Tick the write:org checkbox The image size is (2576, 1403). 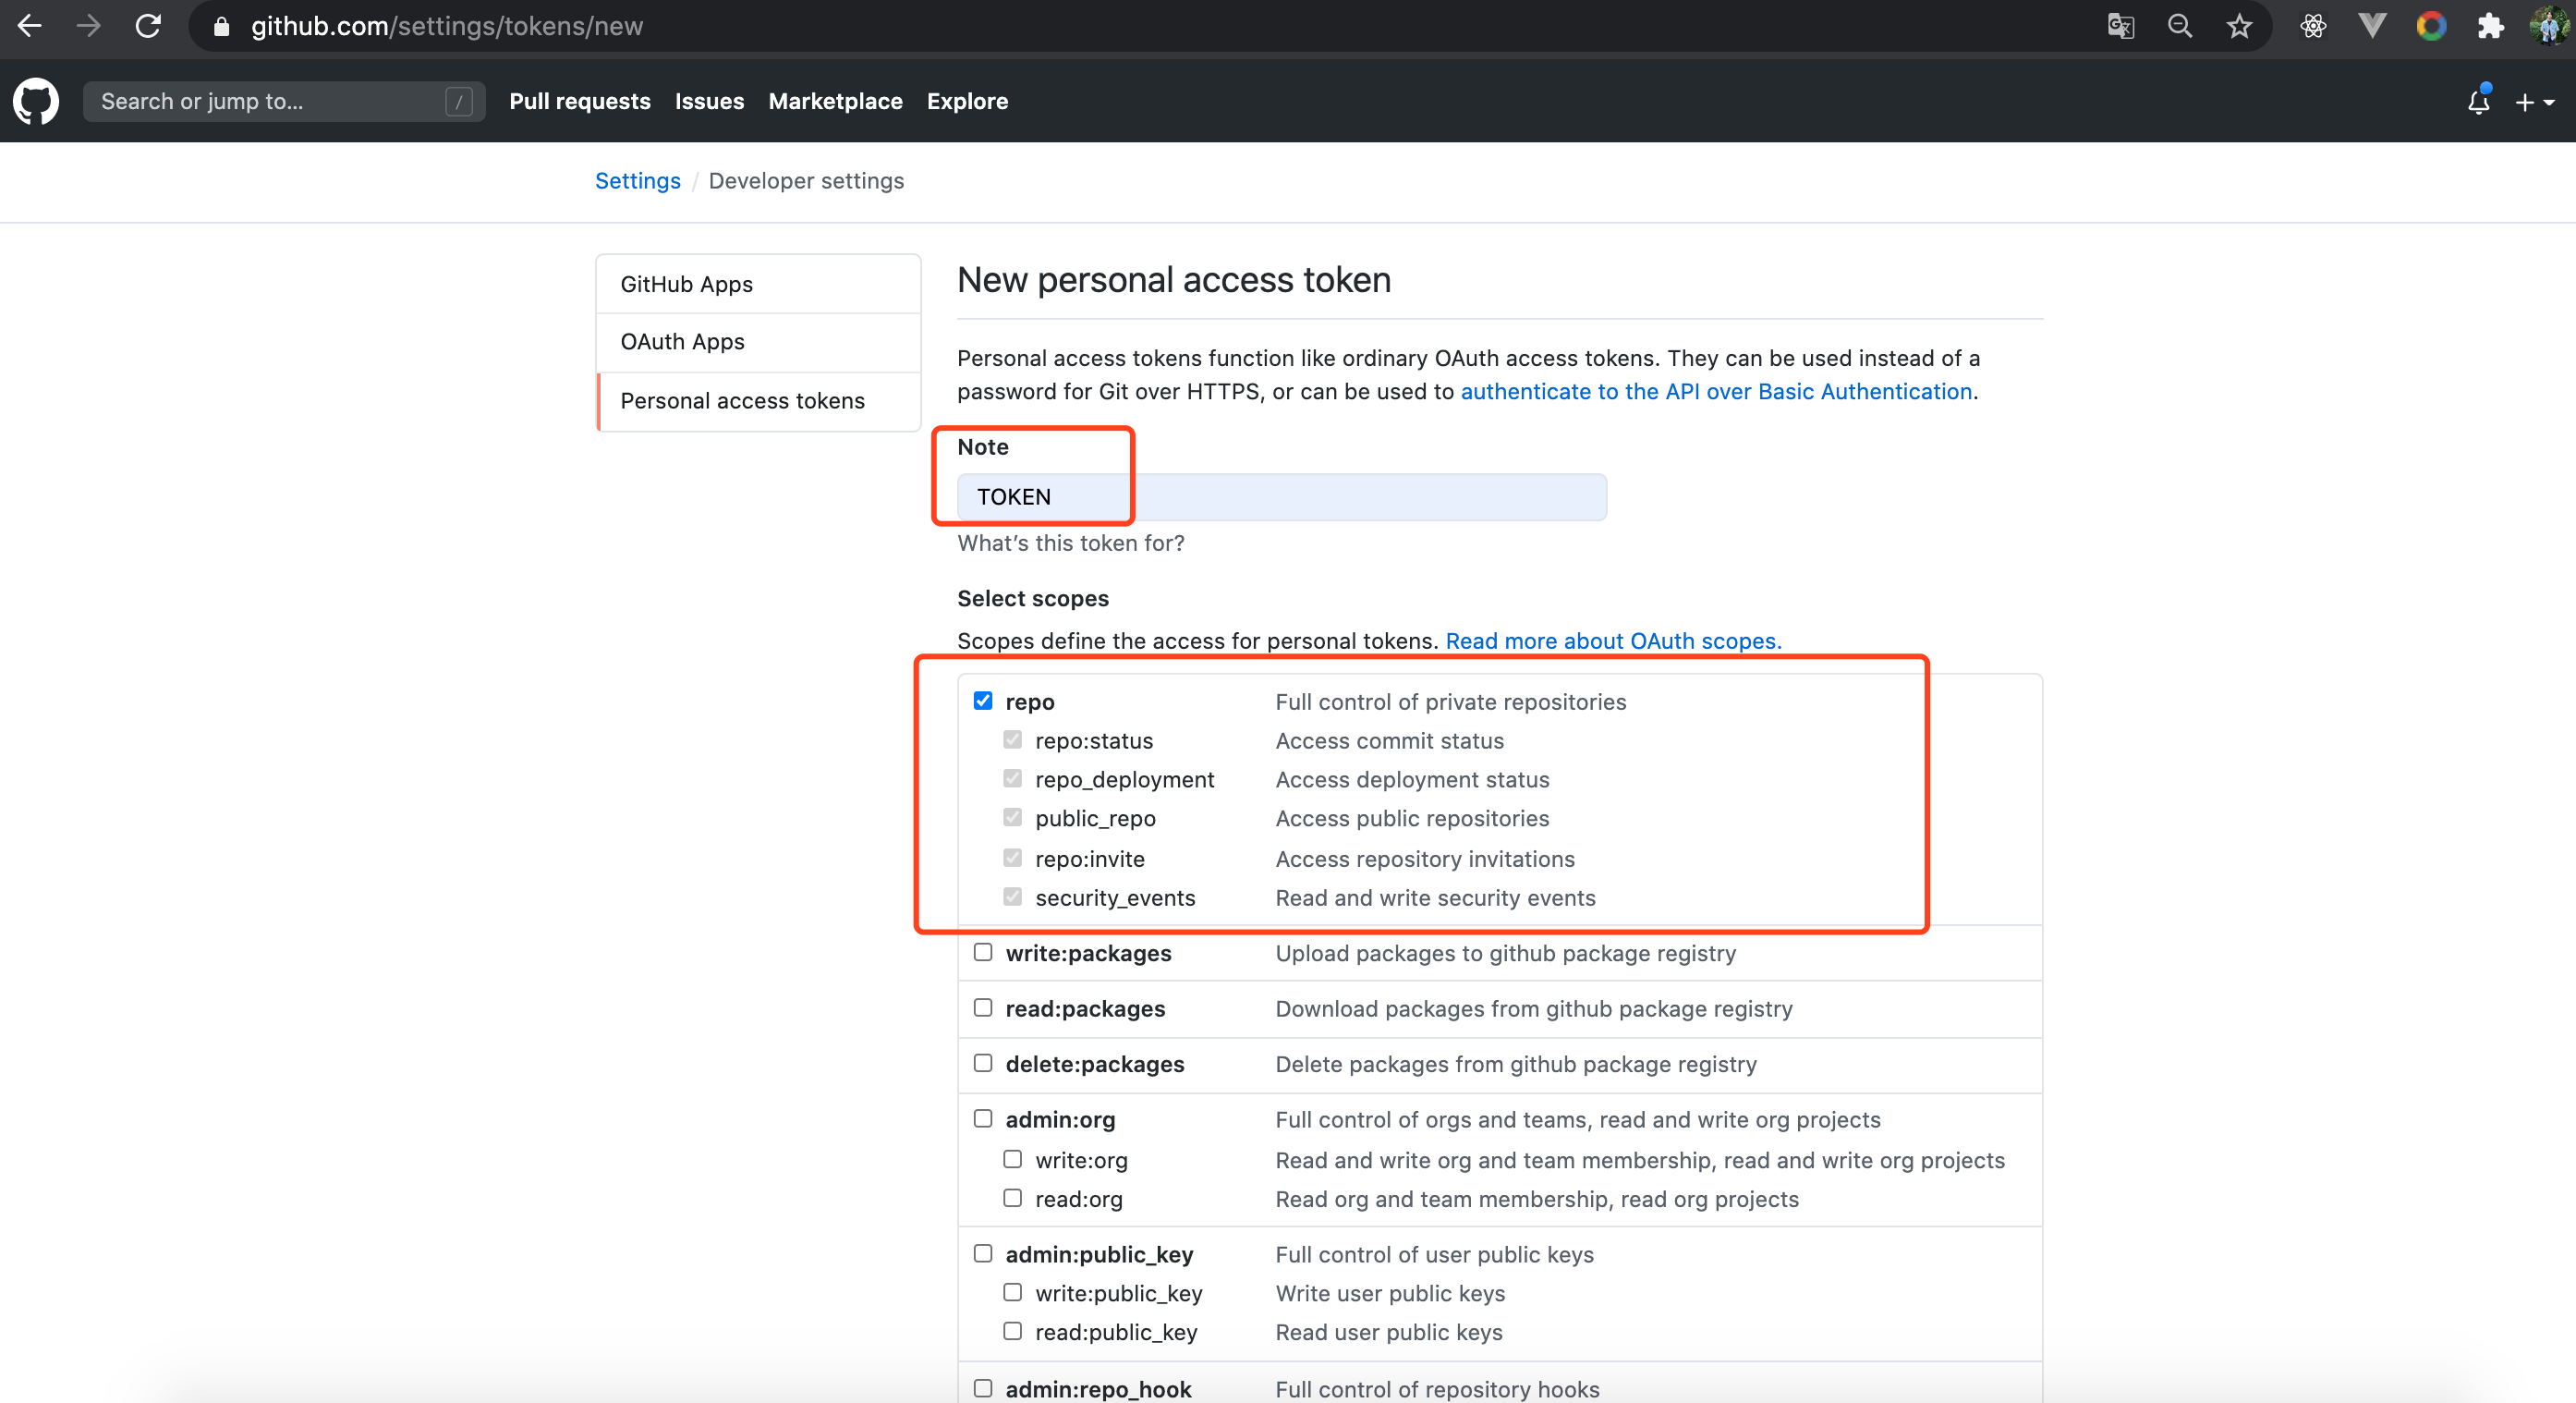click(x=1013, y=1159)
